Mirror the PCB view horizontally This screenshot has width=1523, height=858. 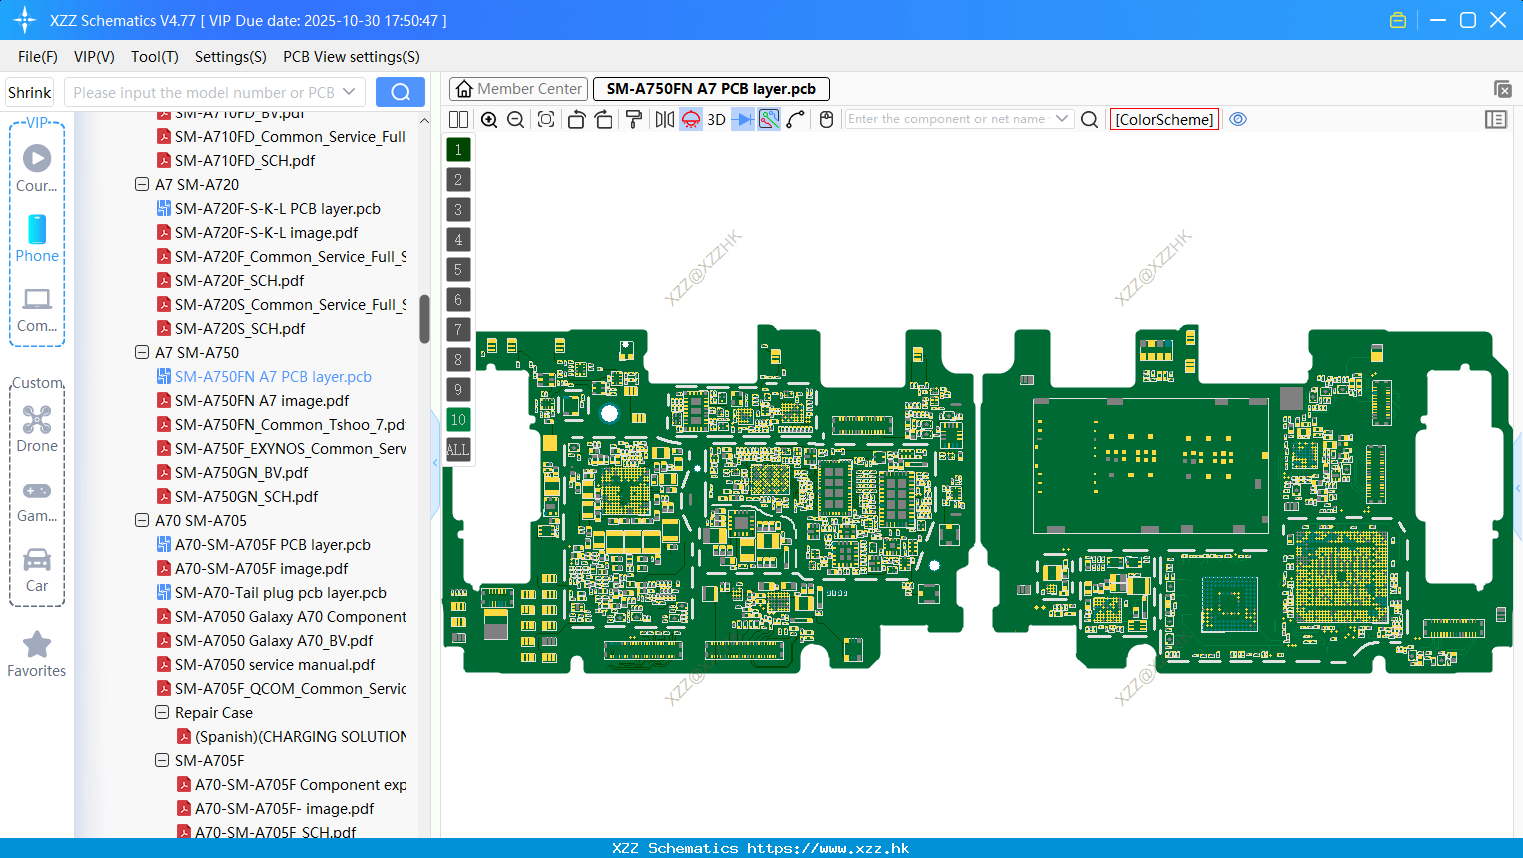pyautogui.click(x=665, y=119)
